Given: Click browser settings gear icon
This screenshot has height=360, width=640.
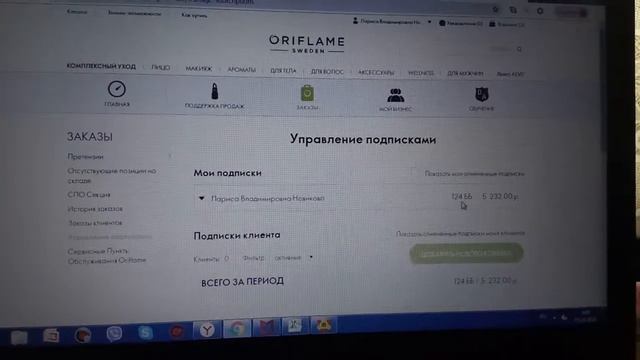Looking at the screenshot, I should pos(540,11).
